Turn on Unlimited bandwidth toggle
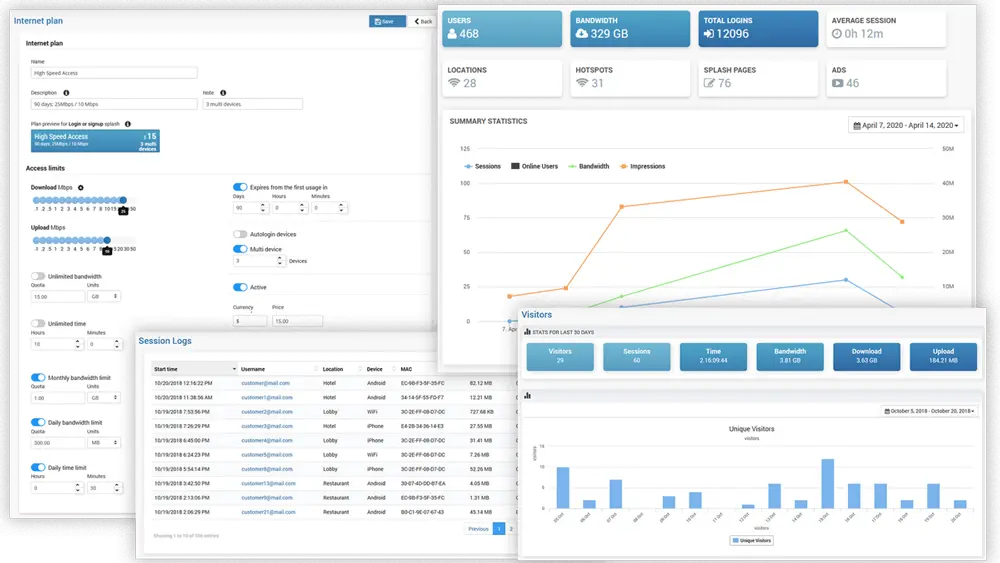This screenshot has width=1000, height=563. click(x=38, y=276)
